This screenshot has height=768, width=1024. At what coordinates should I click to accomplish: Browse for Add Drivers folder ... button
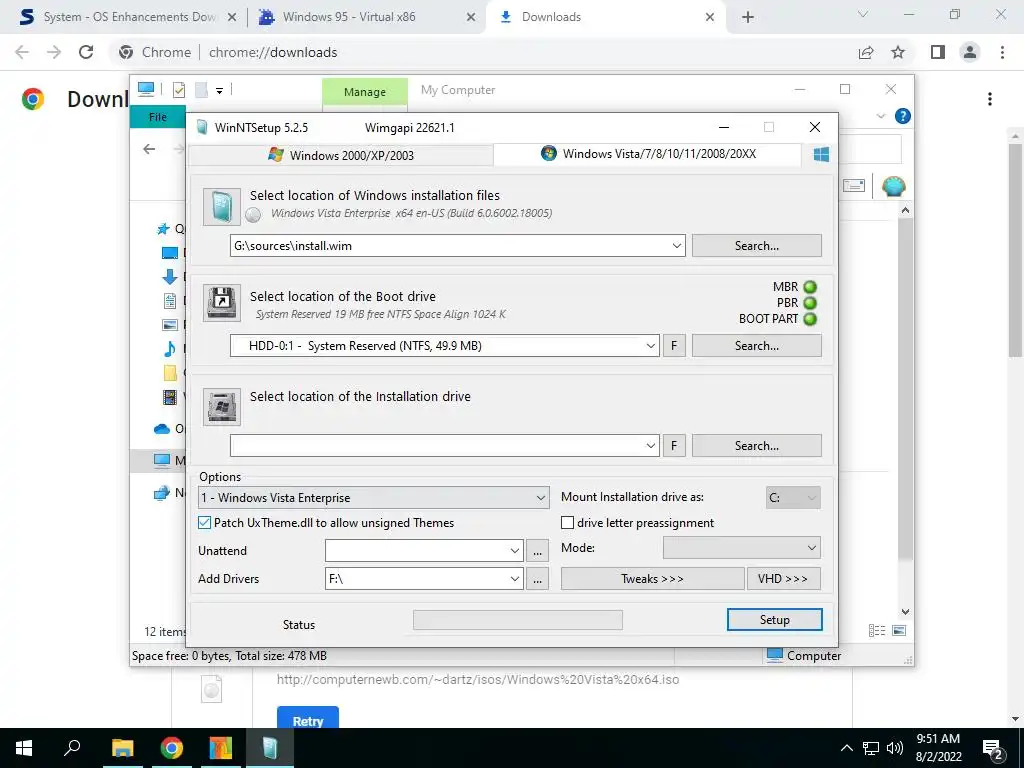(537, 579)
